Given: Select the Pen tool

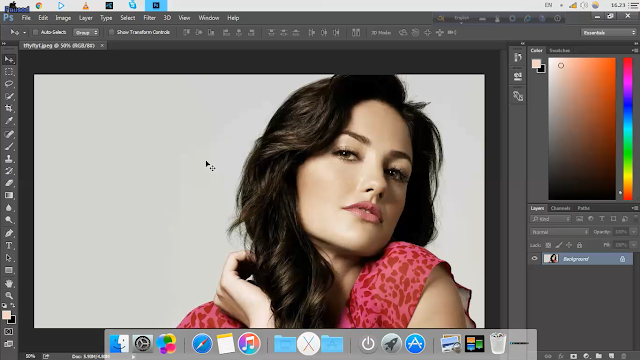Looking at the screenshot, I should (x=9, y=233).
